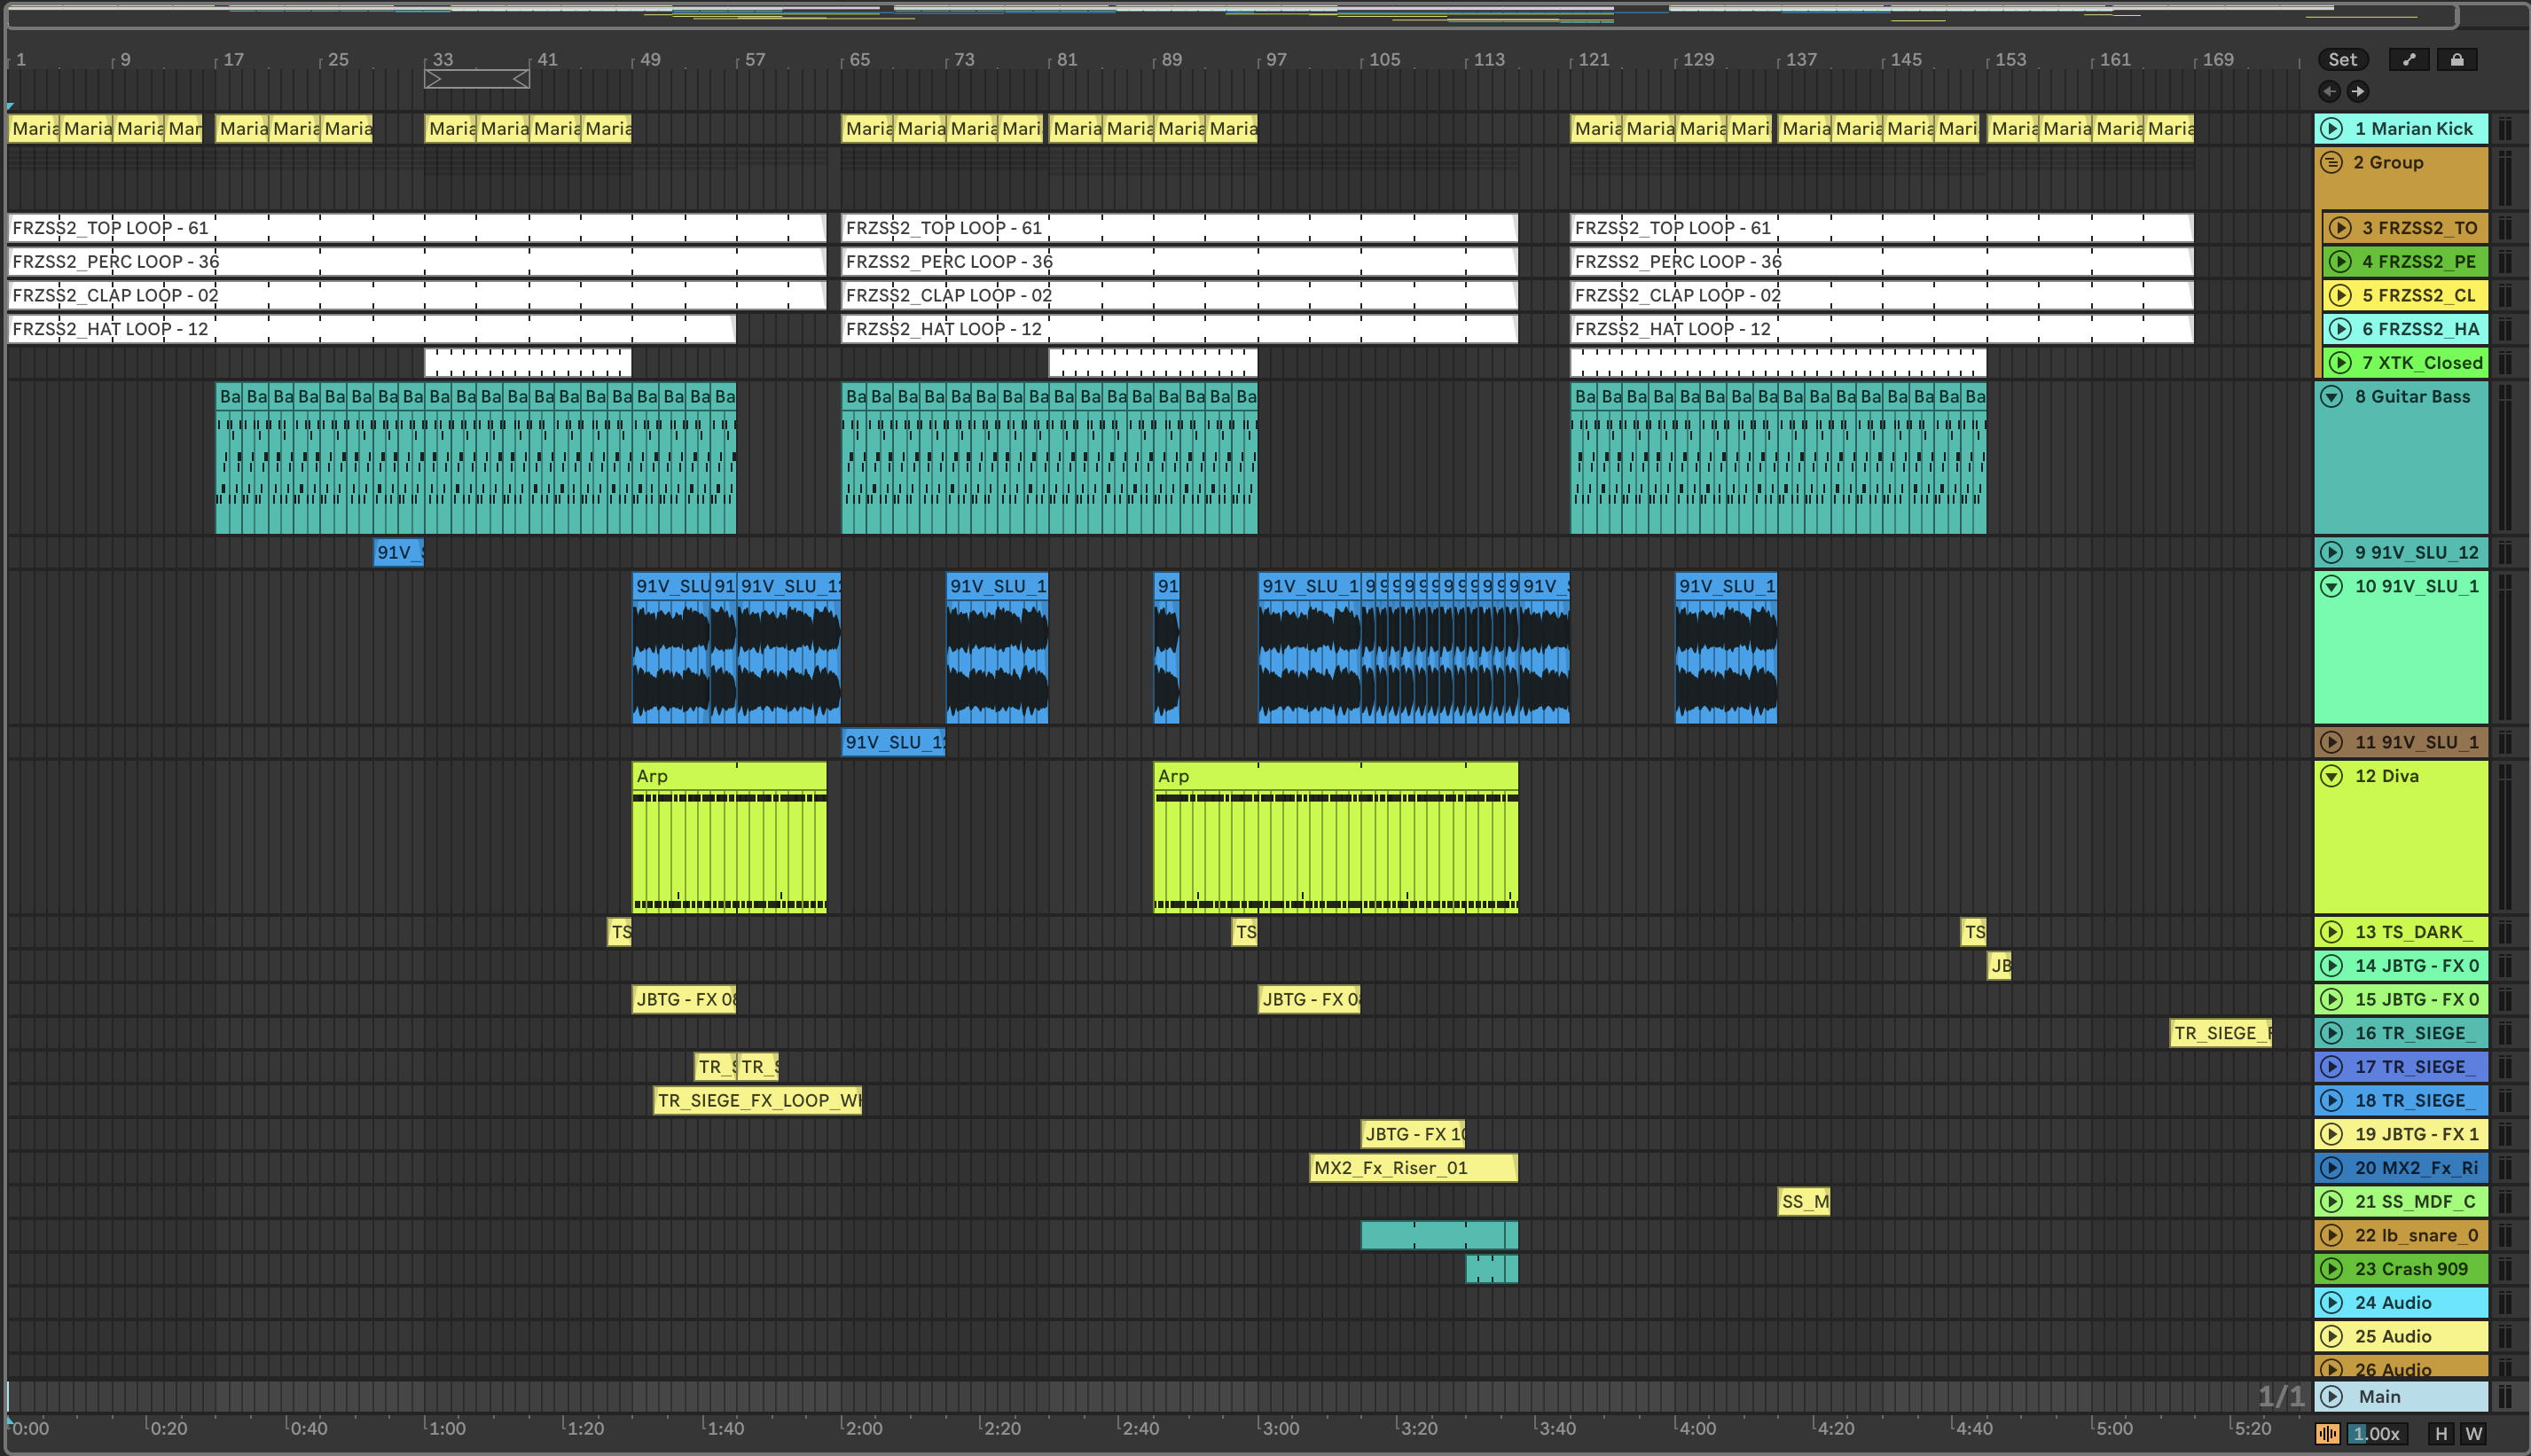Image resolution: width=2531 pixels, height=1456 pixels.
Task: Unfold track 19 JBTG - FX 1
Action: [2331, 1134]
